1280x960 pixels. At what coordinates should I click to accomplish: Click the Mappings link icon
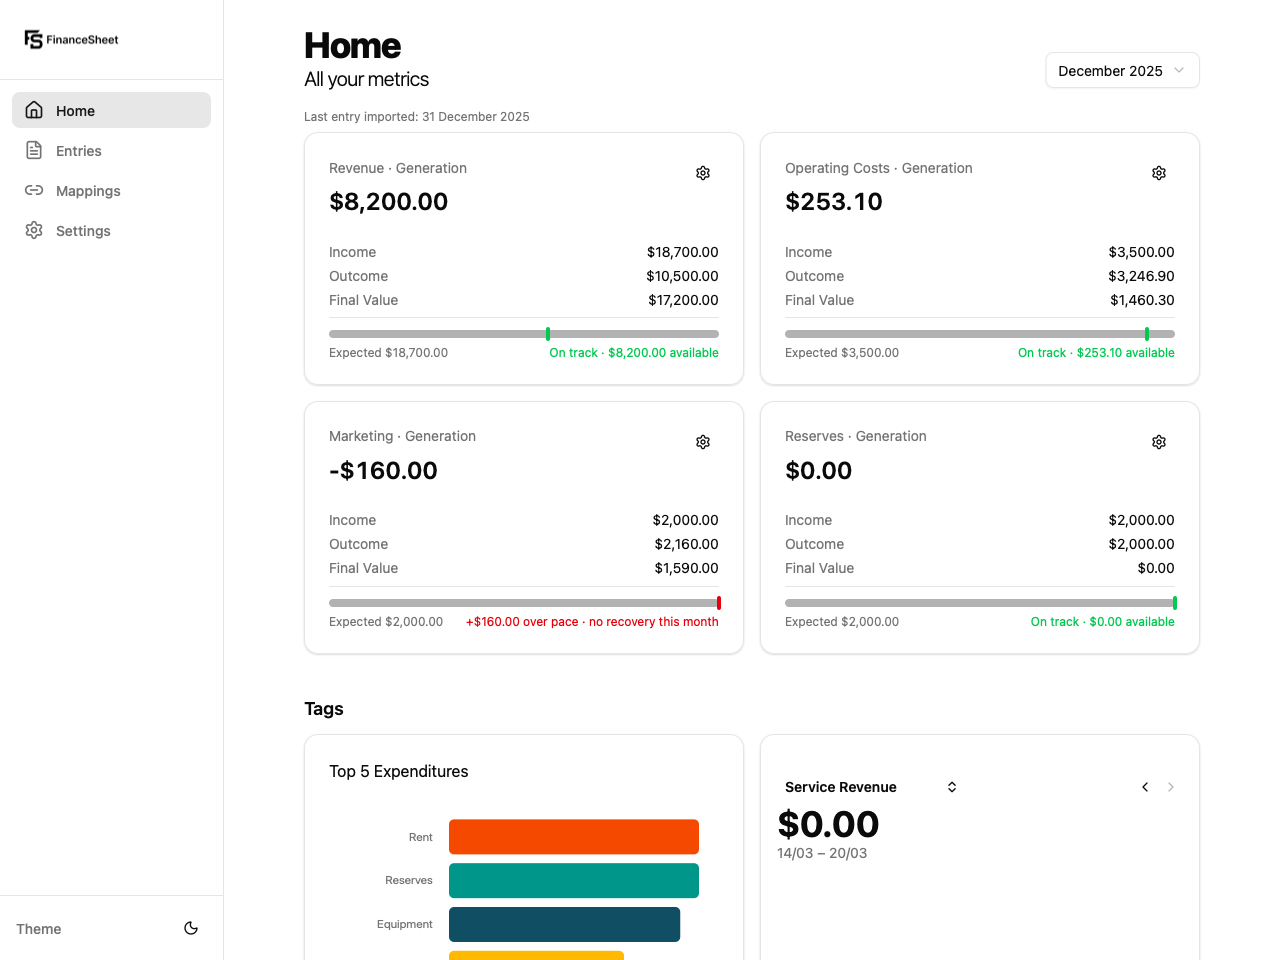tap(34, 190)
